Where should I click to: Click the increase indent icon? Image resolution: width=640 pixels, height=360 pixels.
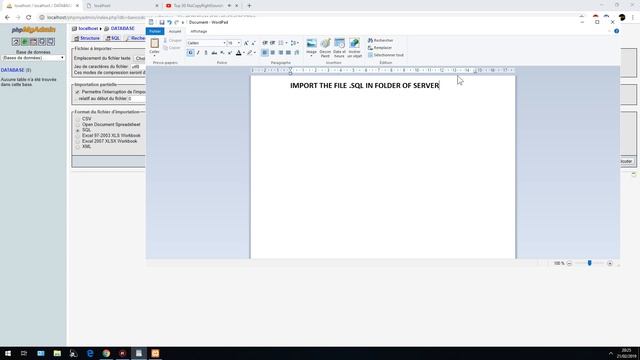273,43
